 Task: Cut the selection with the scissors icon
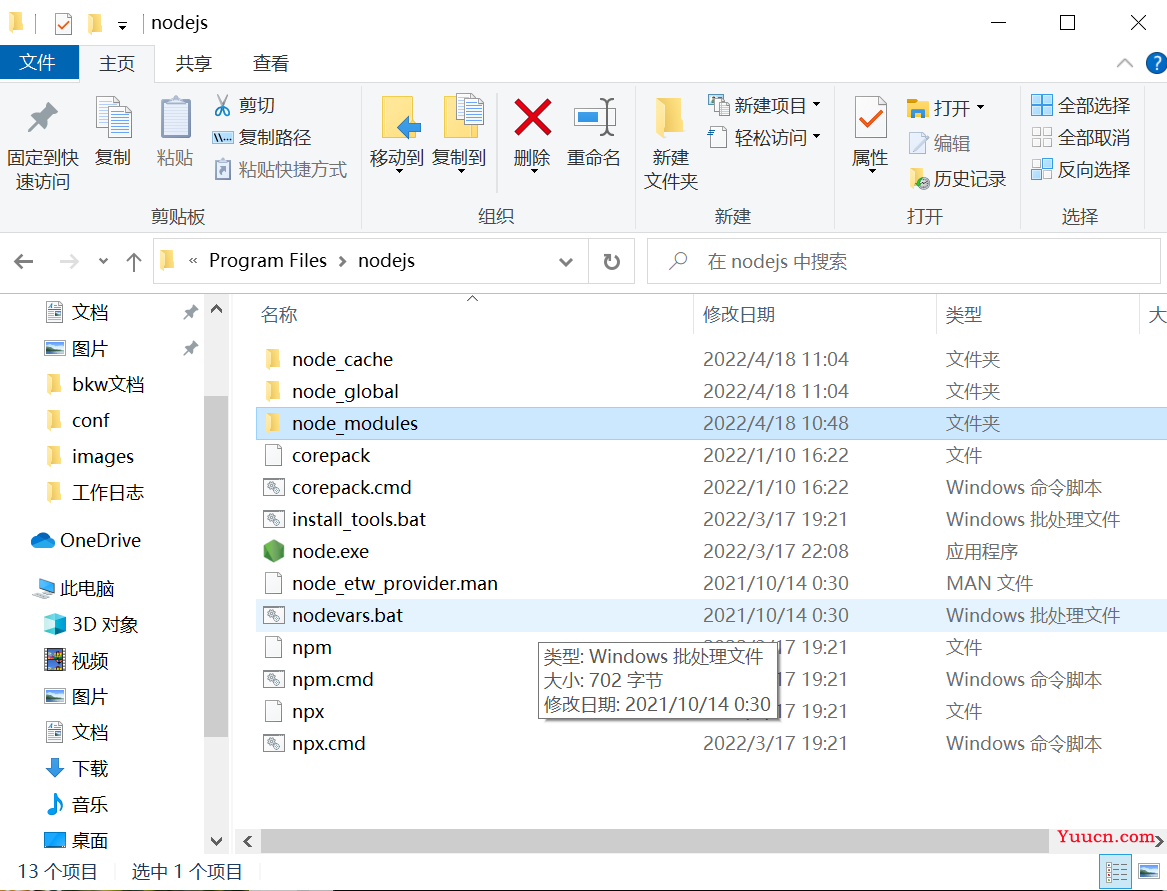[244, 106]
